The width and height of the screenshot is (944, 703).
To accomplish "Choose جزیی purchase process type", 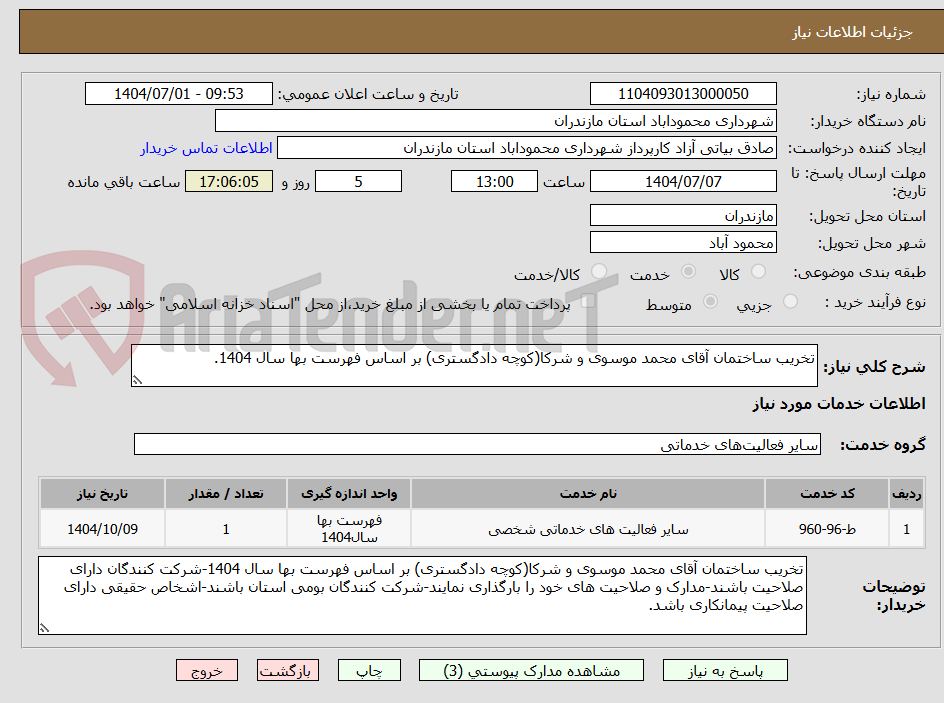I will (791, 301).
